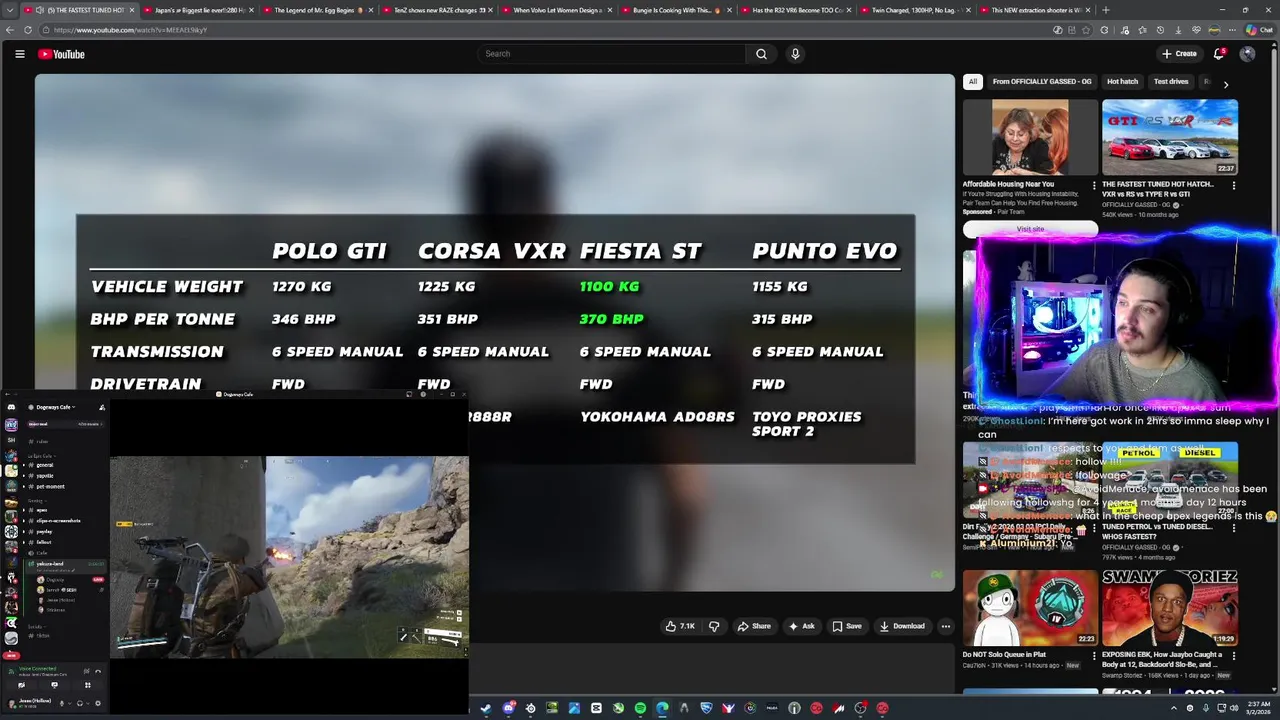
Task: Open Xbox app from the taskbar
Action: point(618,708)
